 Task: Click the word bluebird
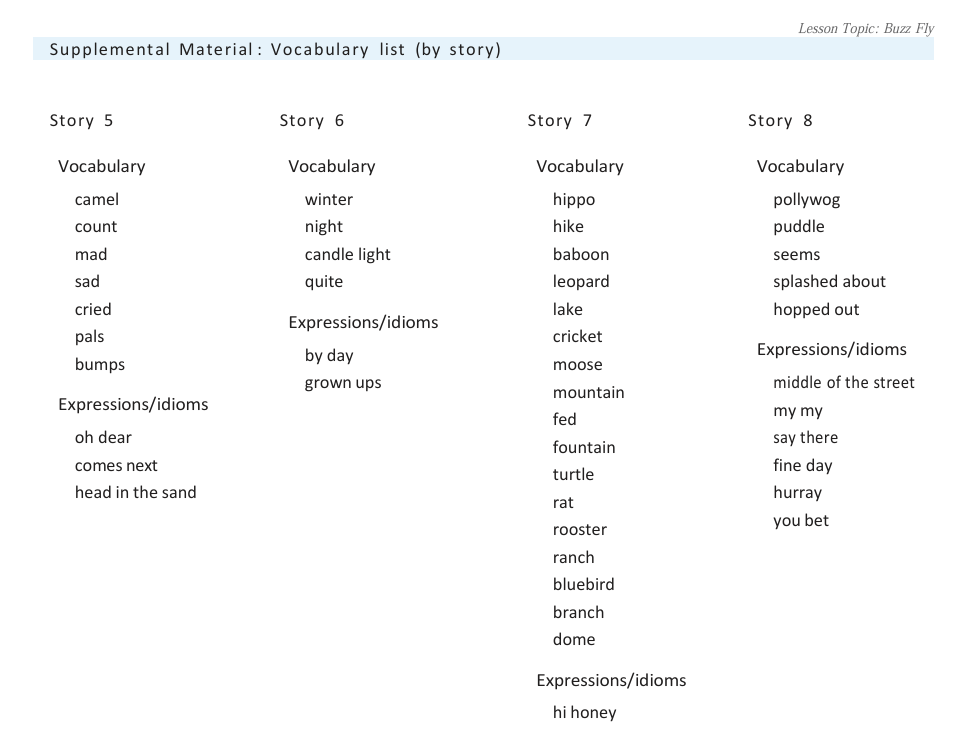583,585
